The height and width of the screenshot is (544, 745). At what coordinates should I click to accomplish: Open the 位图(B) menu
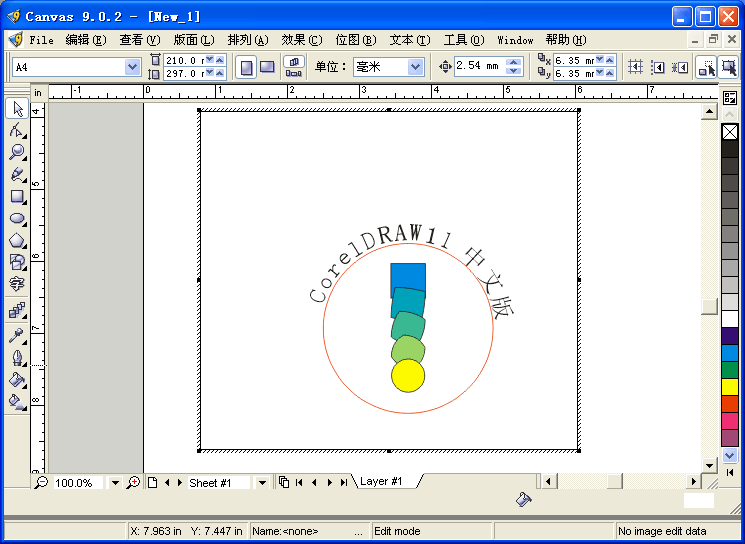pyautogui.click(x=356, y=40)
